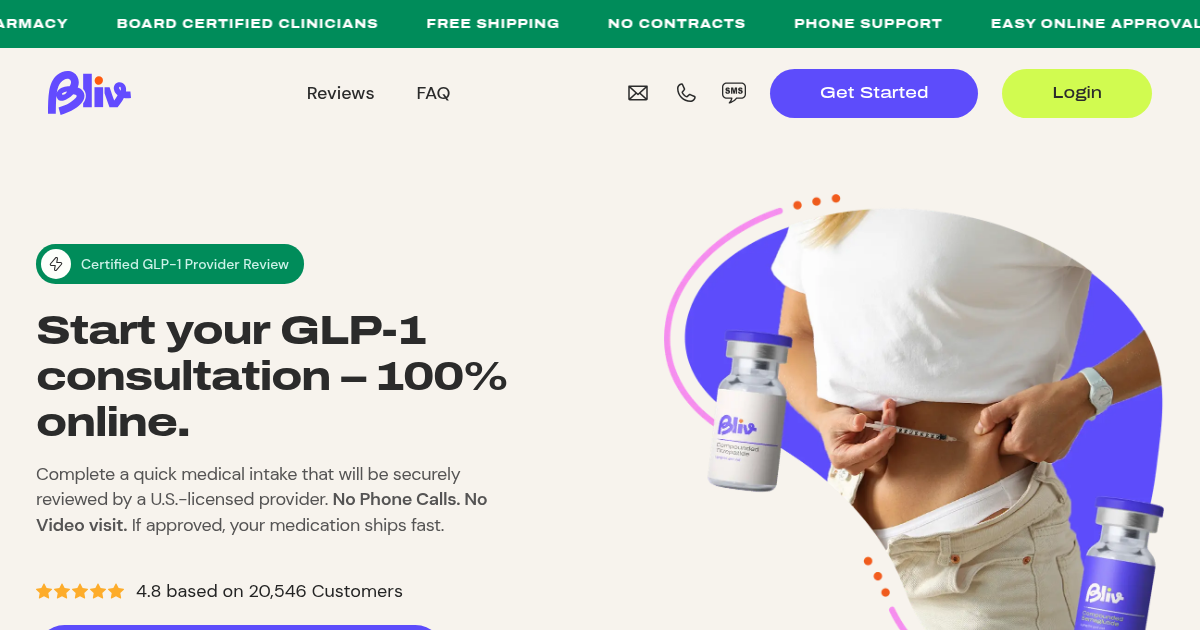Click the Easy Online Approval banner text
Screen dimensions: 1200x630
point(1095,23)
